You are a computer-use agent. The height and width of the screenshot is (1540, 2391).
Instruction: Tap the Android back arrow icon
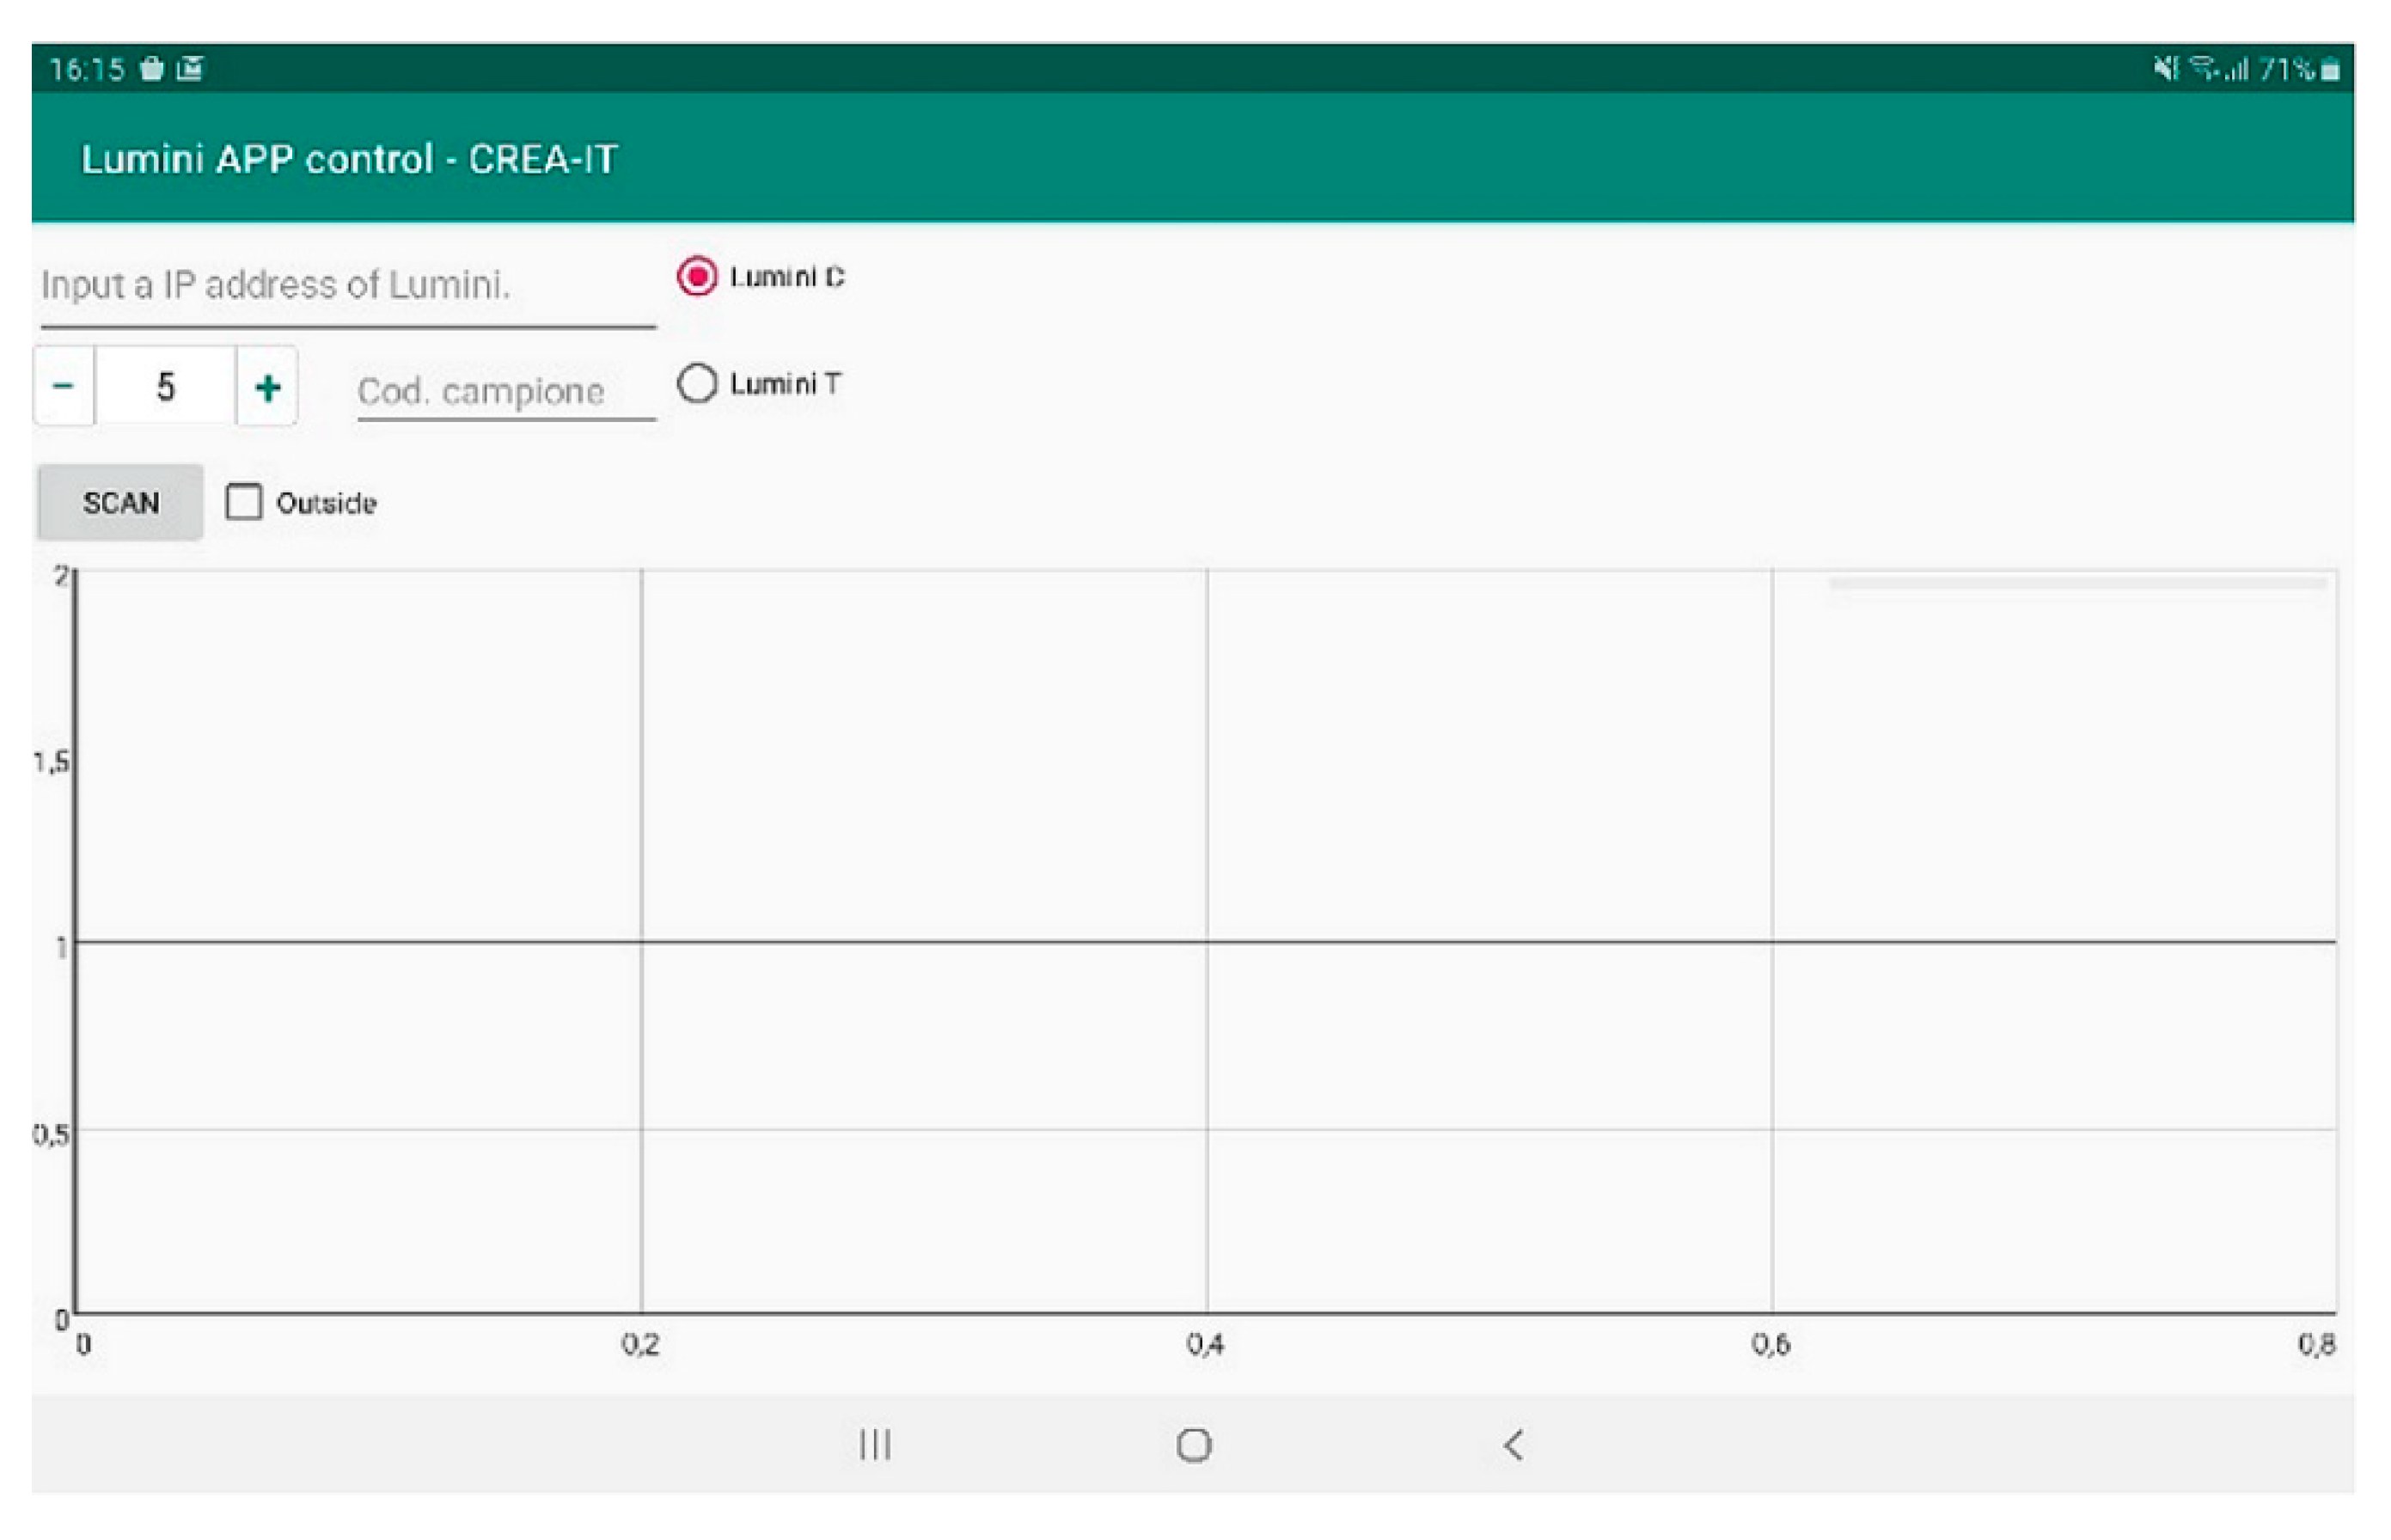tap(1513, 1444)
